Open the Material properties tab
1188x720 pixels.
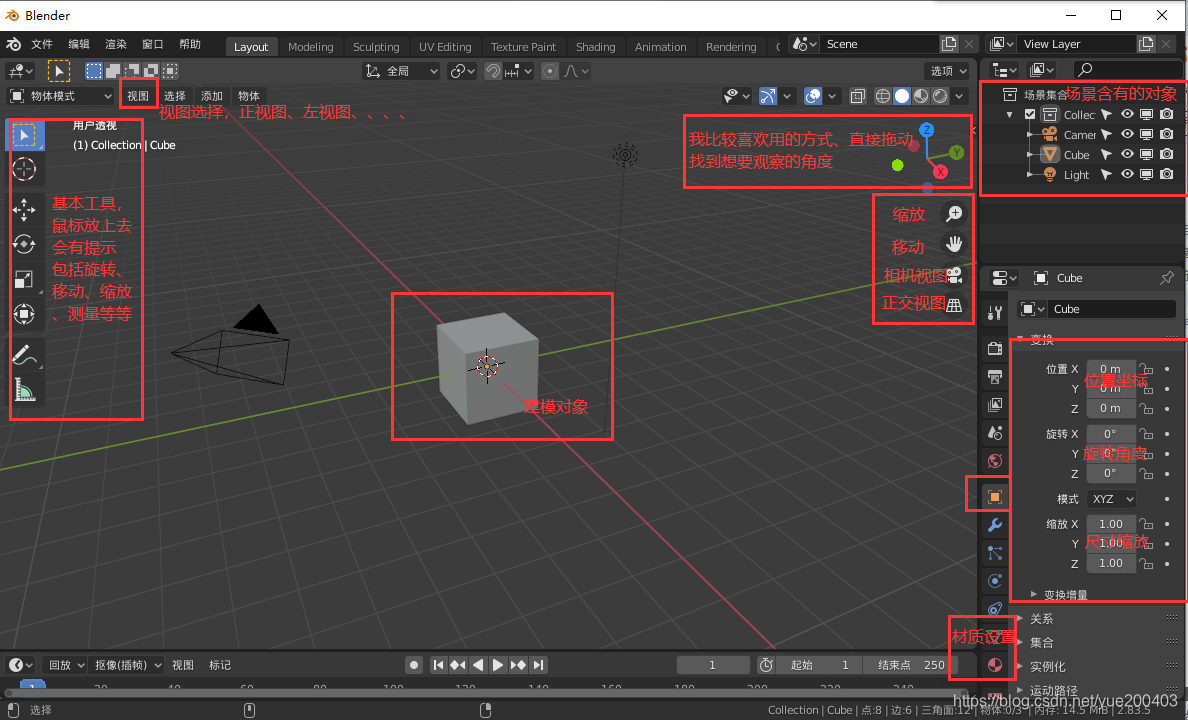[995, 665]
